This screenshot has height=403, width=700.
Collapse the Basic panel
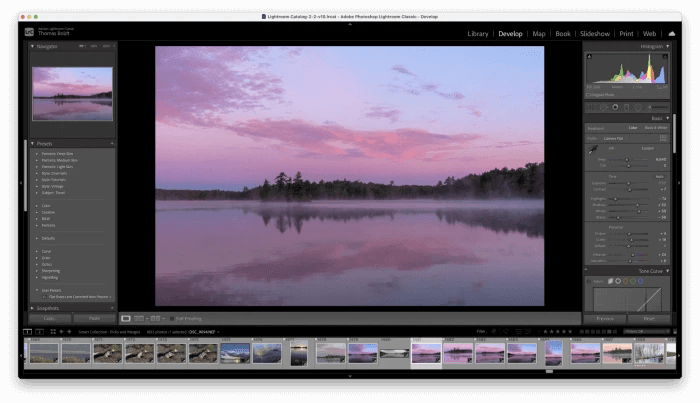pos(667,118)
